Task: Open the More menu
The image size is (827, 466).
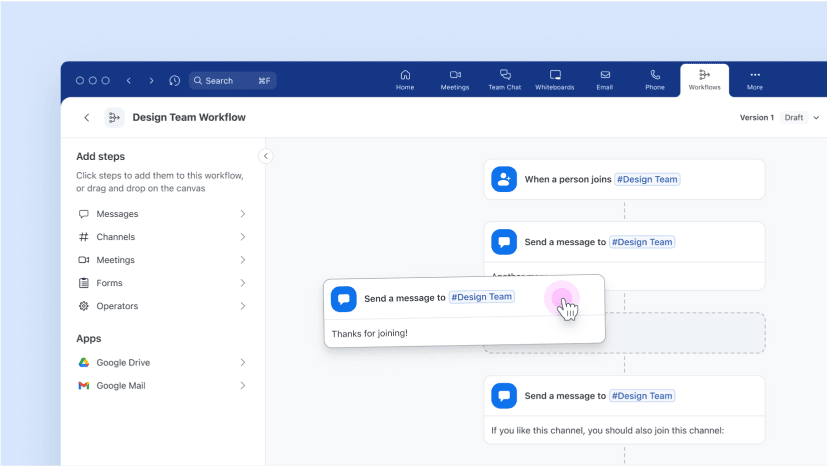Action: tap(755, 80)
